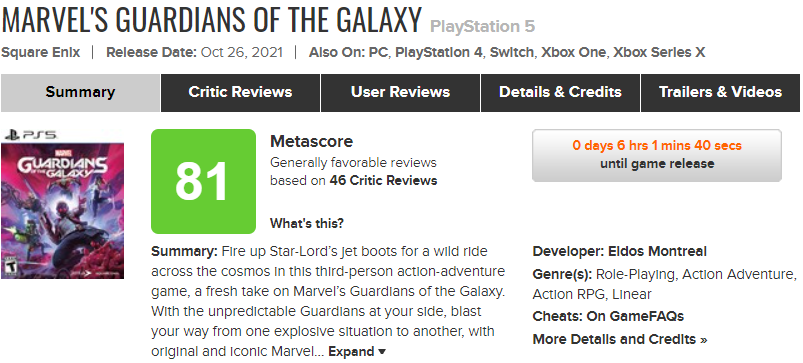Image resolution: width=803 pixels, height=363 pixels.
Task: Select the Details & Credits tab
Action: 560,92
